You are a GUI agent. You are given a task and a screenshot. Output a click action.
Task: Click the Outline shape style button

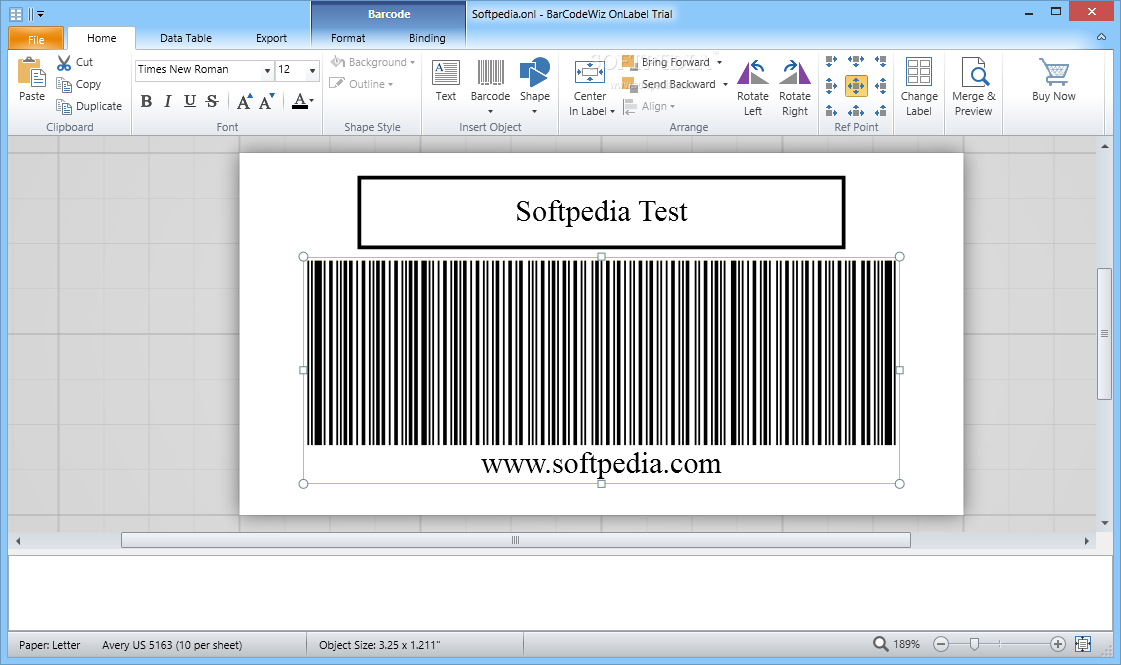[x=361, y=84]
